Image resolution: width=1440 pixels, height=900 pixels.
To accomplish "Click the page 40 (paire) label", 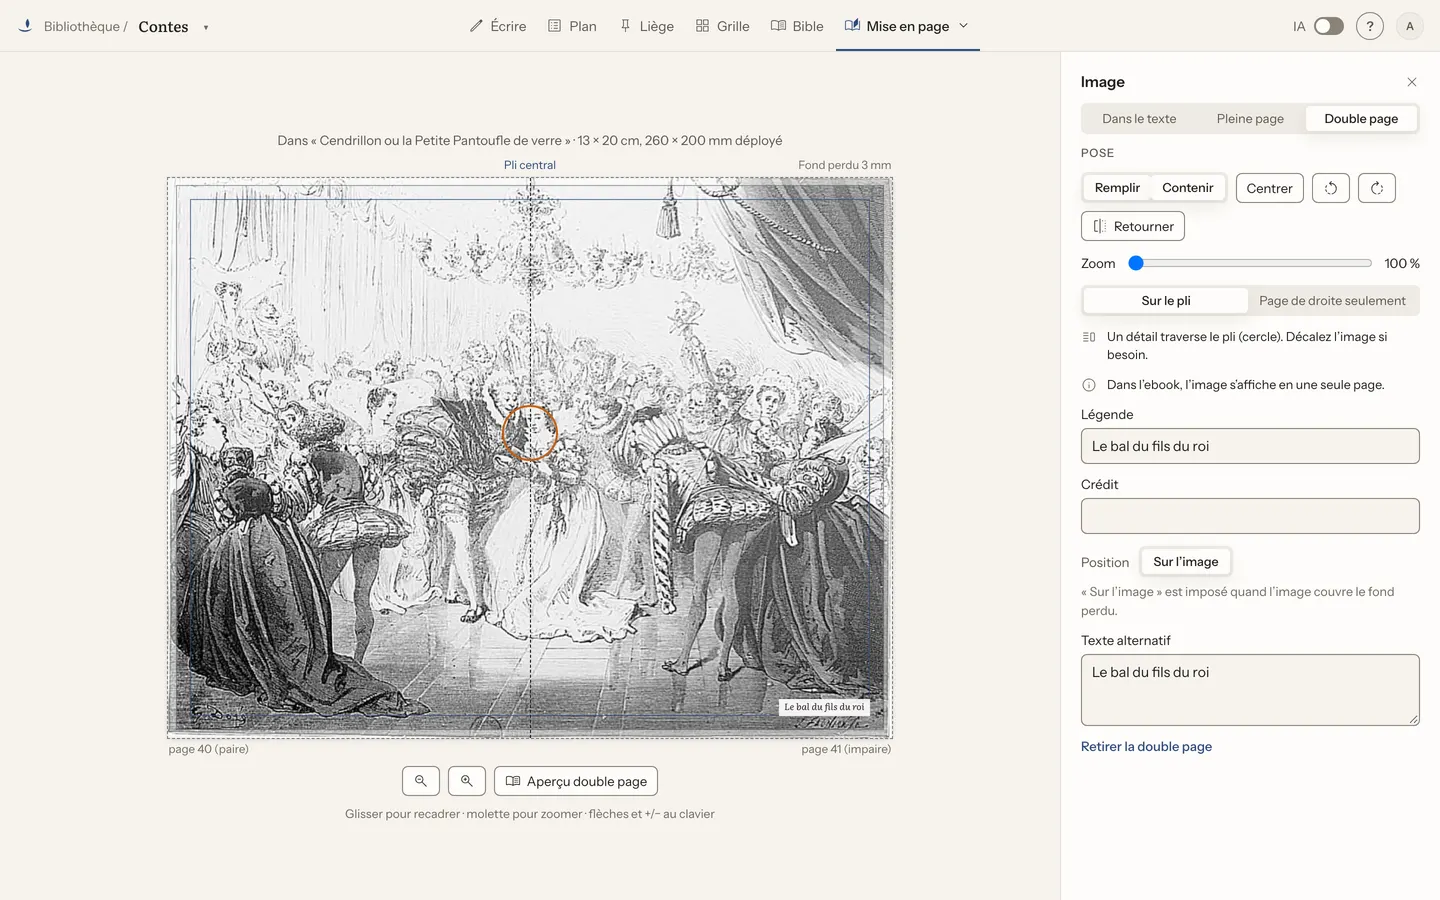I will tap(209, 749).
